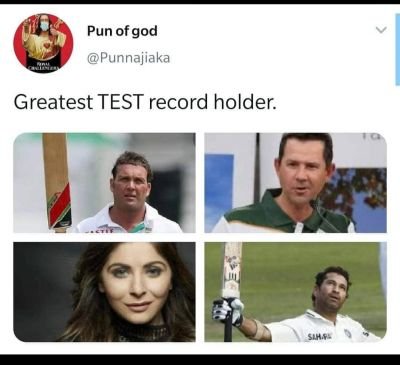Click the batting glove in the bottom-right photo

(227, 311)
